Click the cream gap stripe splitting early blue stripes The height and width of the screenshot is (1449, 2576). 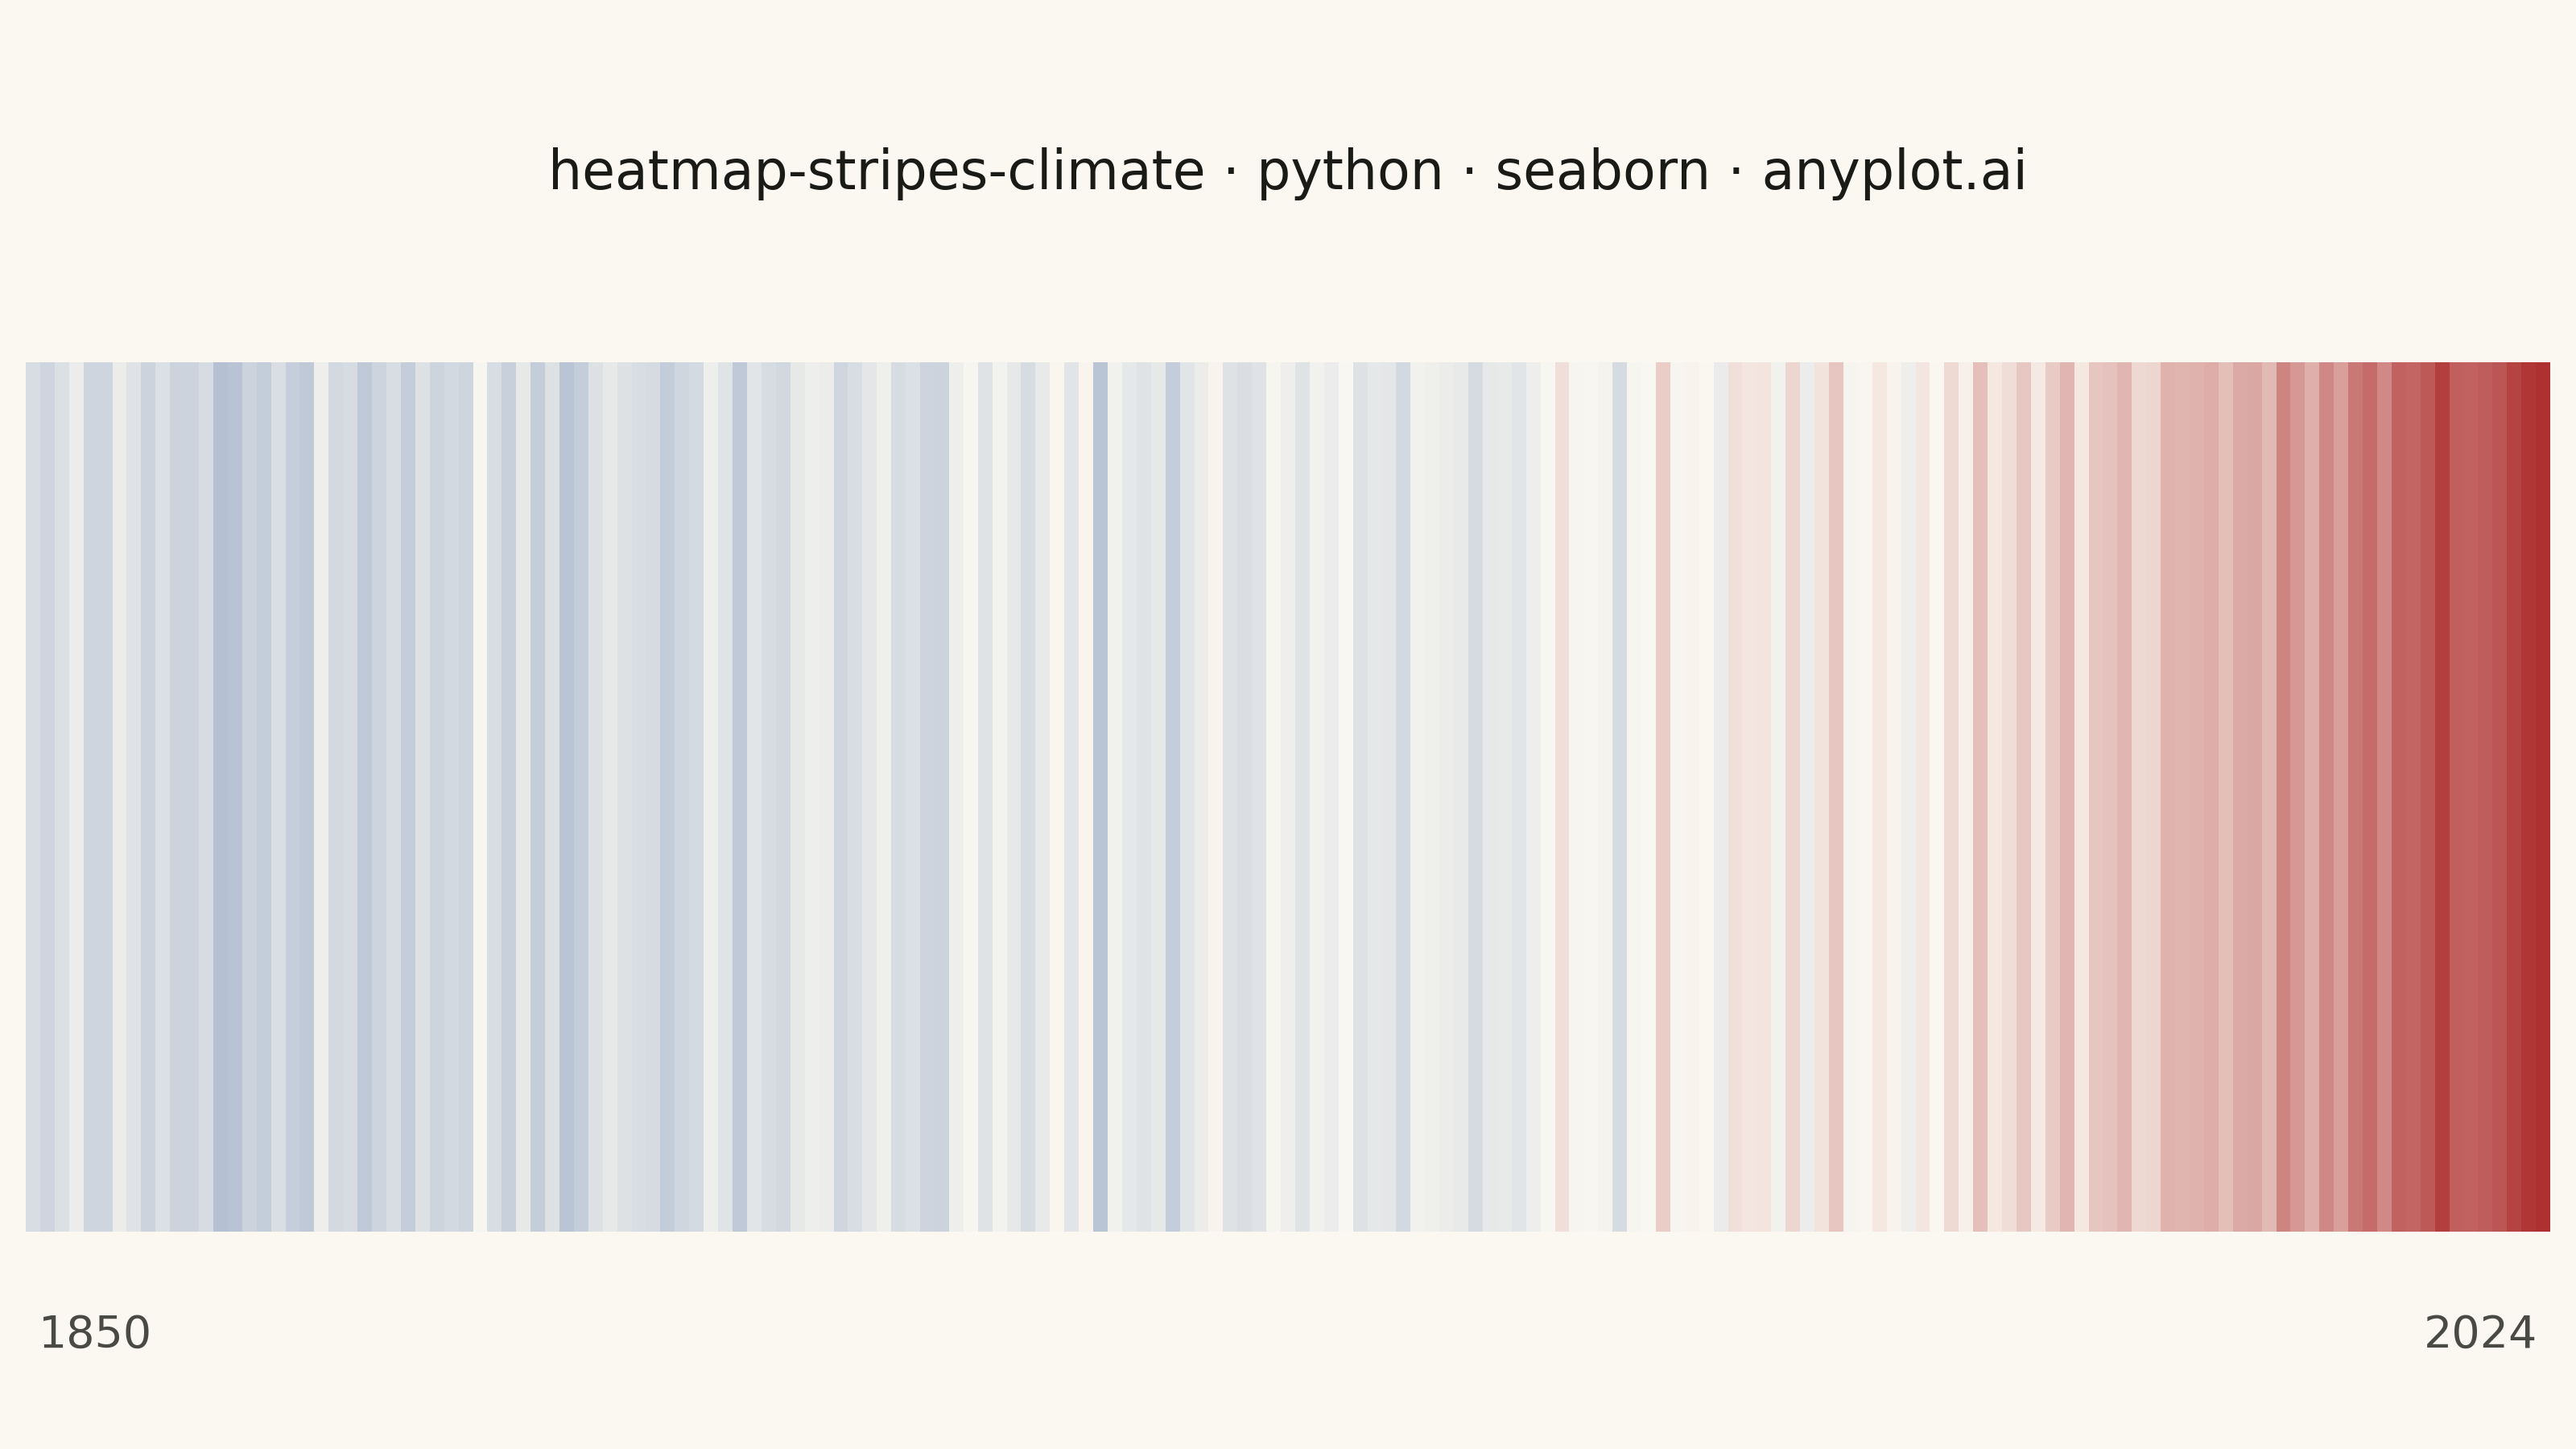tap(480, 796)
